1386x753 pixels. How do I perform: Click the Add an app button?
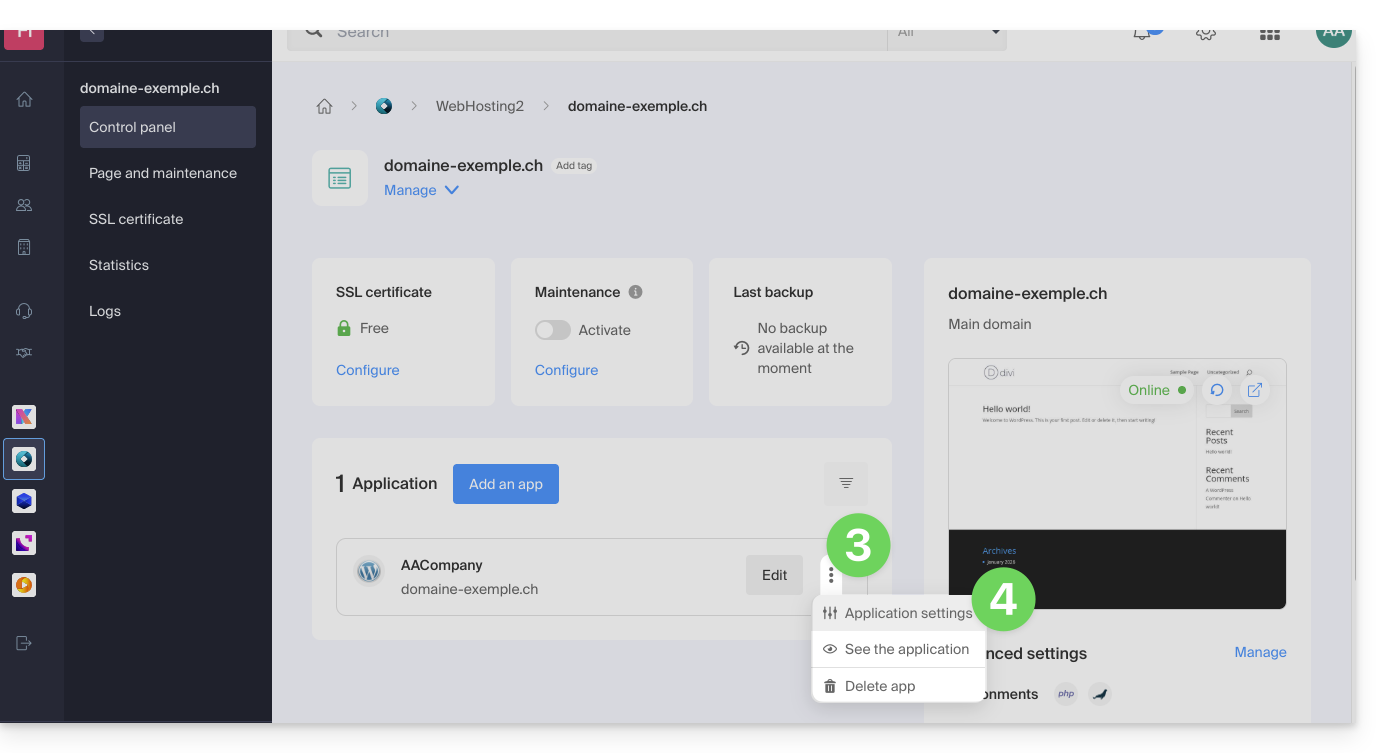click(x=506, y=484)
